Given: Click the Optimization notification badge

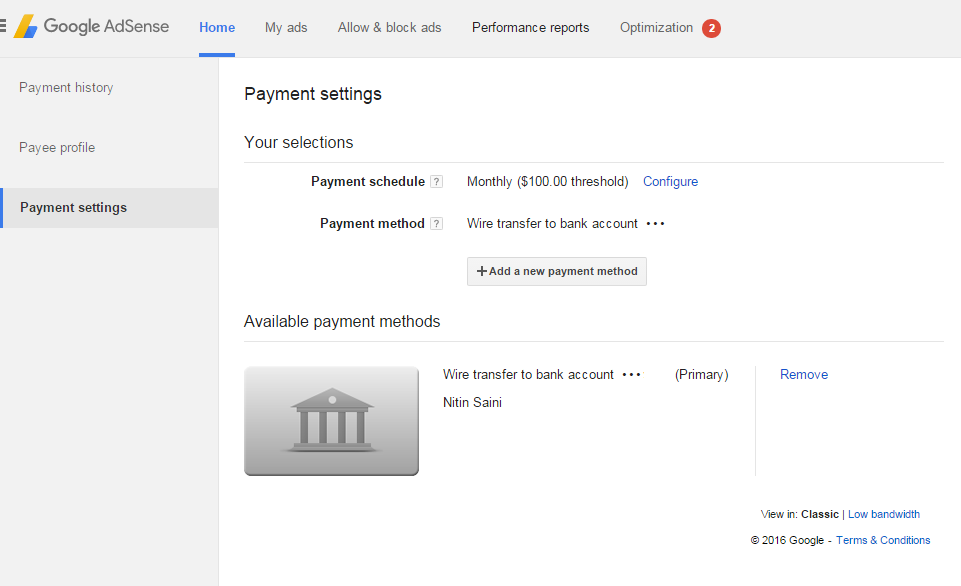Looking at the screenshot, I should coord(711,28).
